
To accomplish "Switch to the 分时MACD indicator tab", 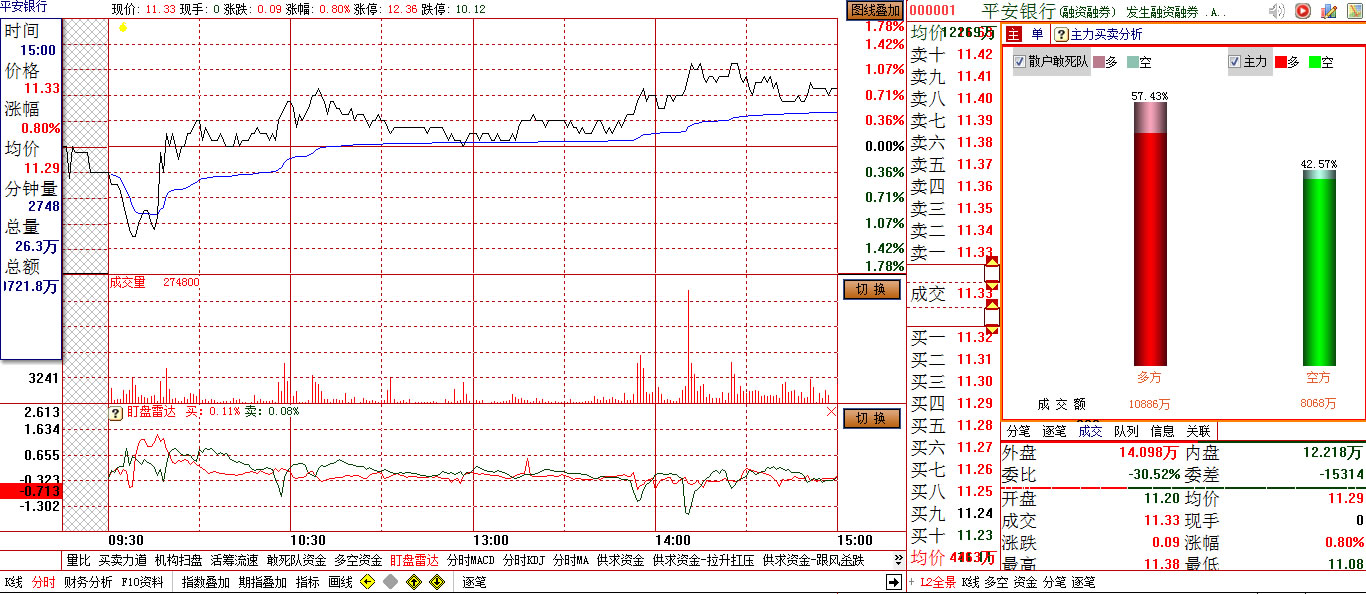I will point(470,560).
